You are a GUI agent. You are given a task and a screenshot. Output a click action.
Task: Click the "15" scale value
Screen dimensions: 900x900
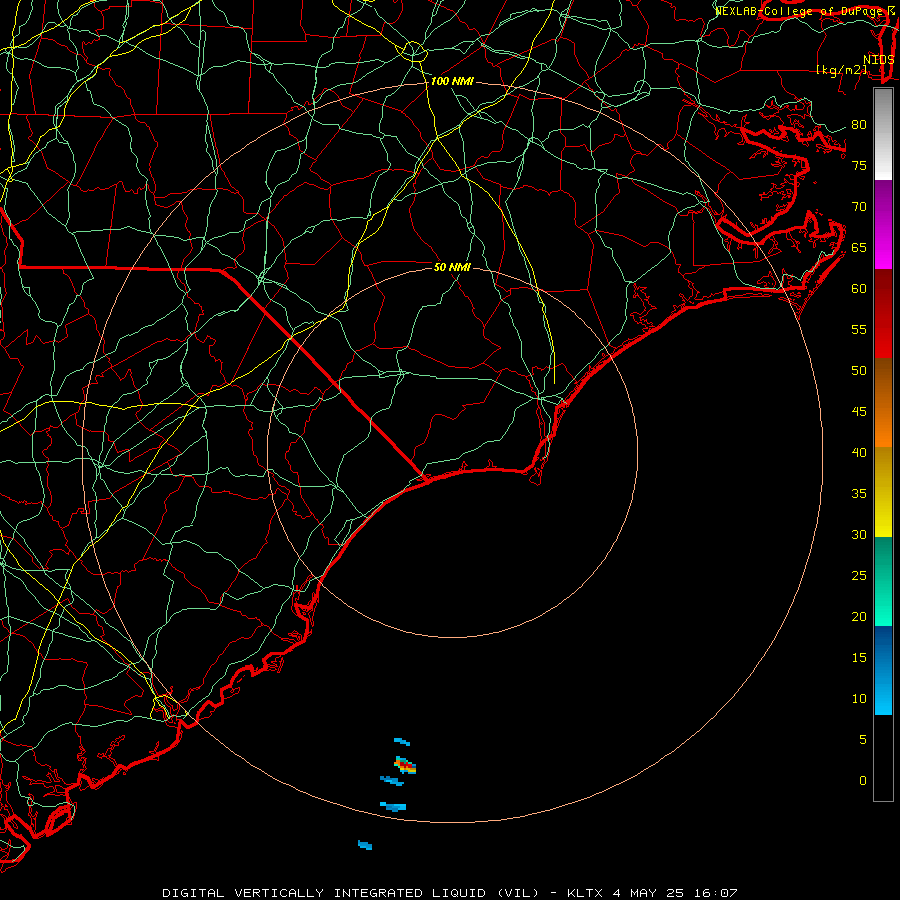[859, 658]
